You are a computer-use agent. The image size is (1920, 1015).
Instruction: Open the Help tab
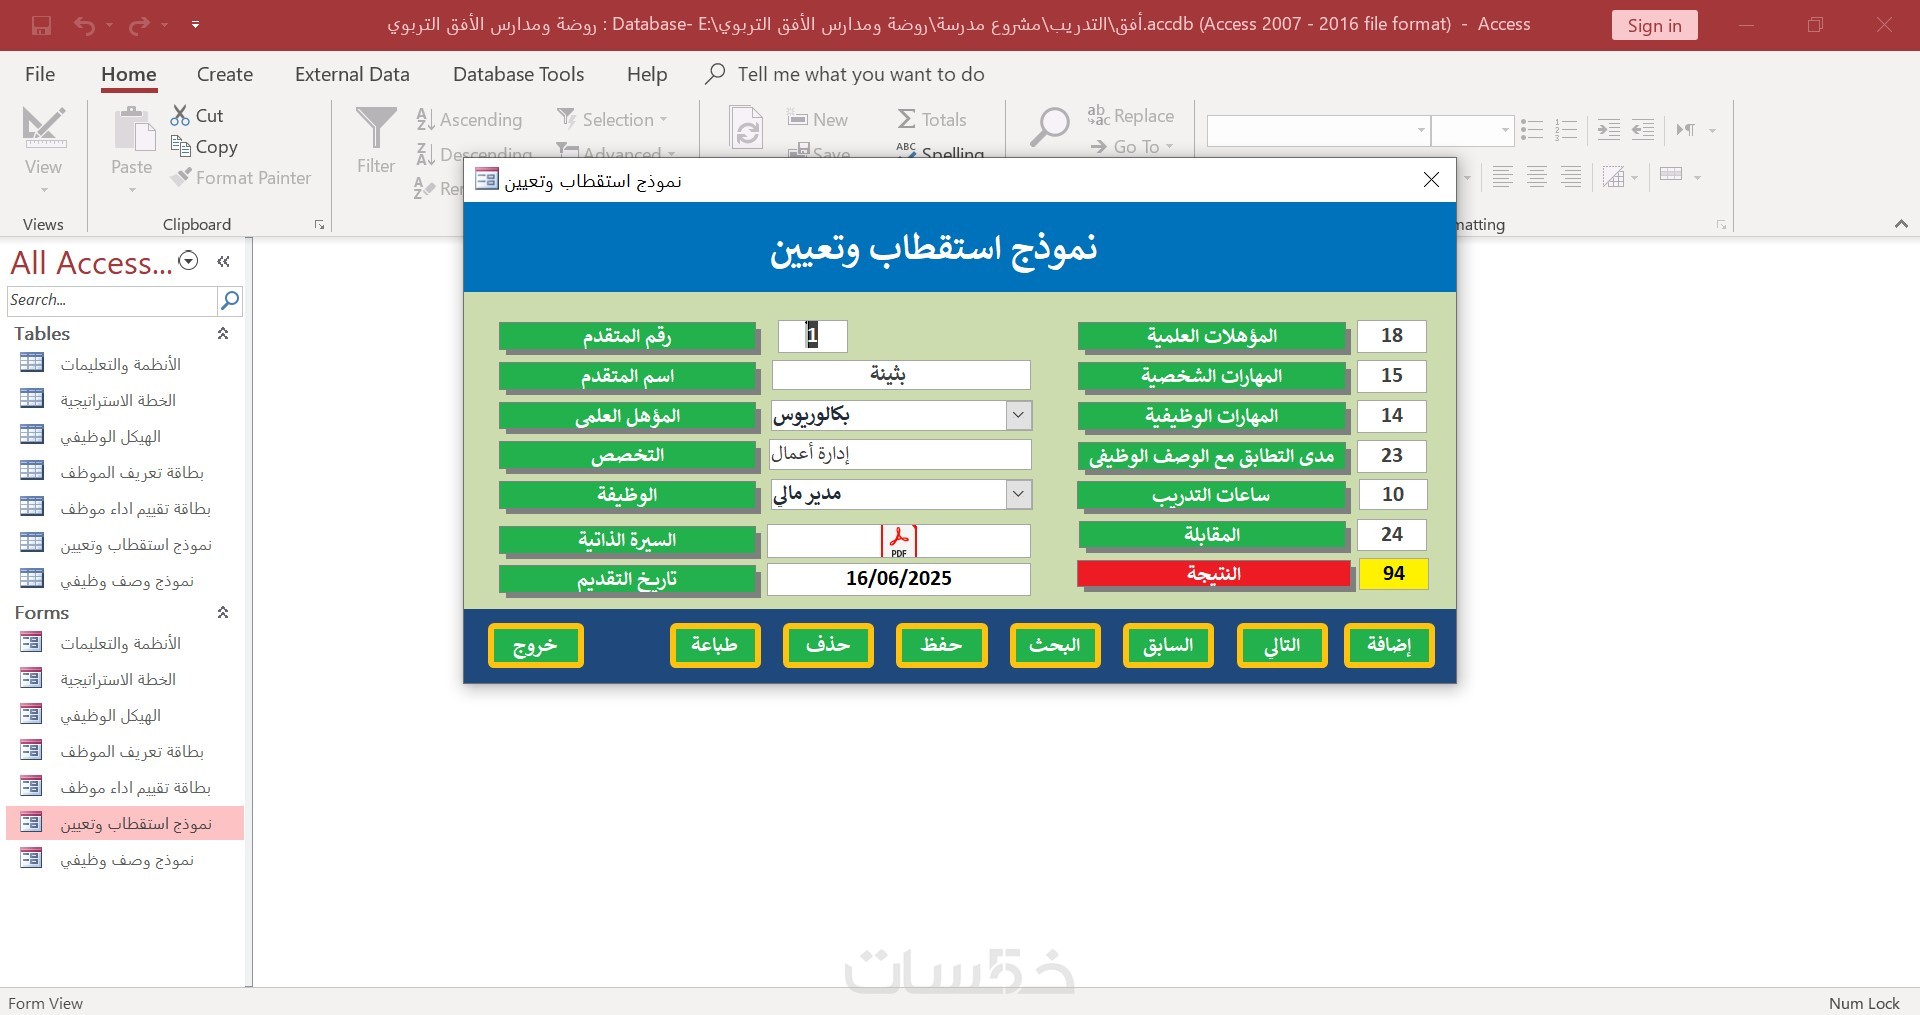click(x=647, y=74)
